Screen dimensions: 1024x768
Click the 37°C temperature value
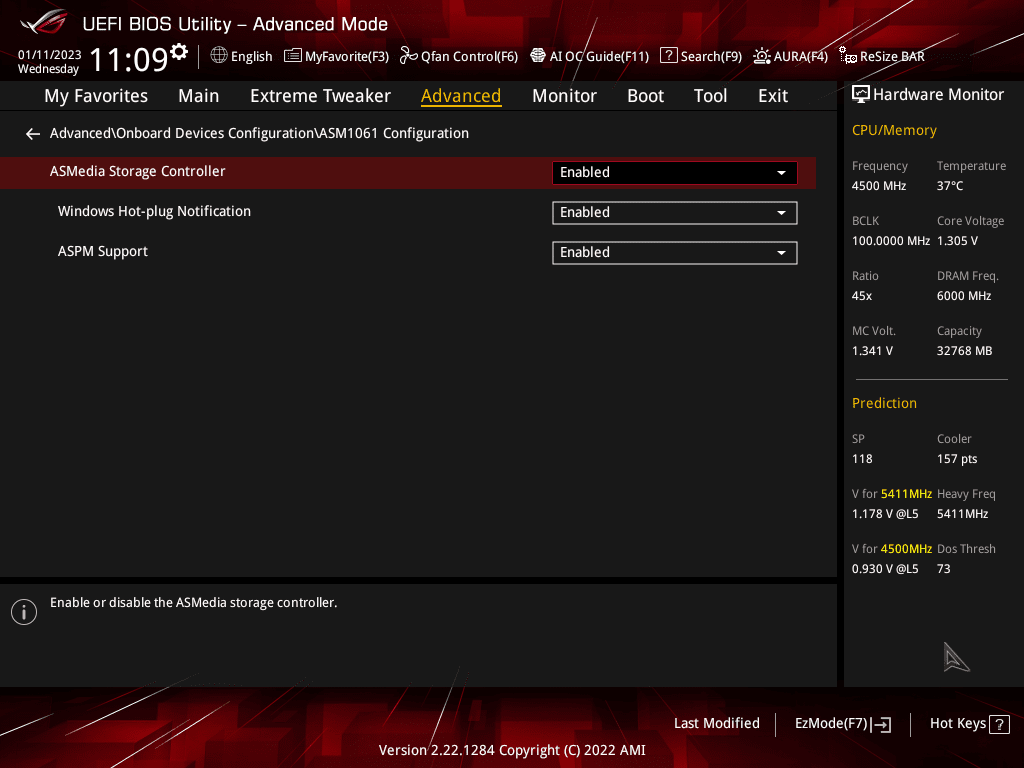(x=950, y=186)
